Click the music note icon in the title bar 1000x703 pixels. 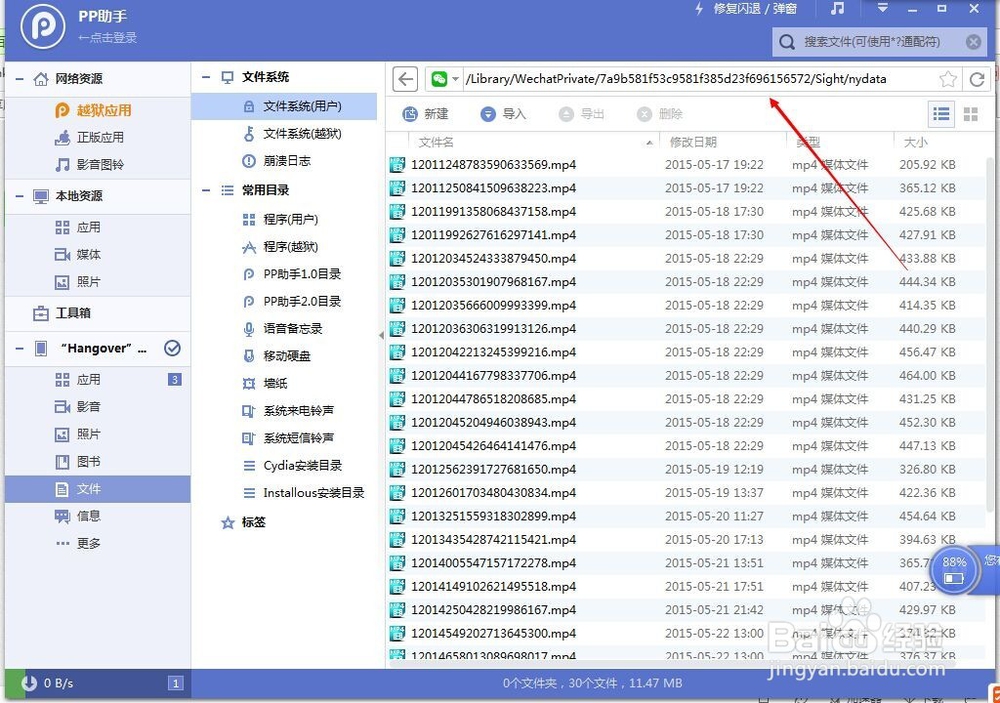pyautogui.click(x=835, y=10)
